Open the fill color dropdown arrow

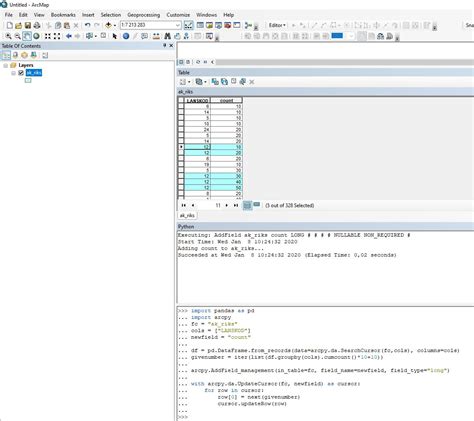click(351, 36)
